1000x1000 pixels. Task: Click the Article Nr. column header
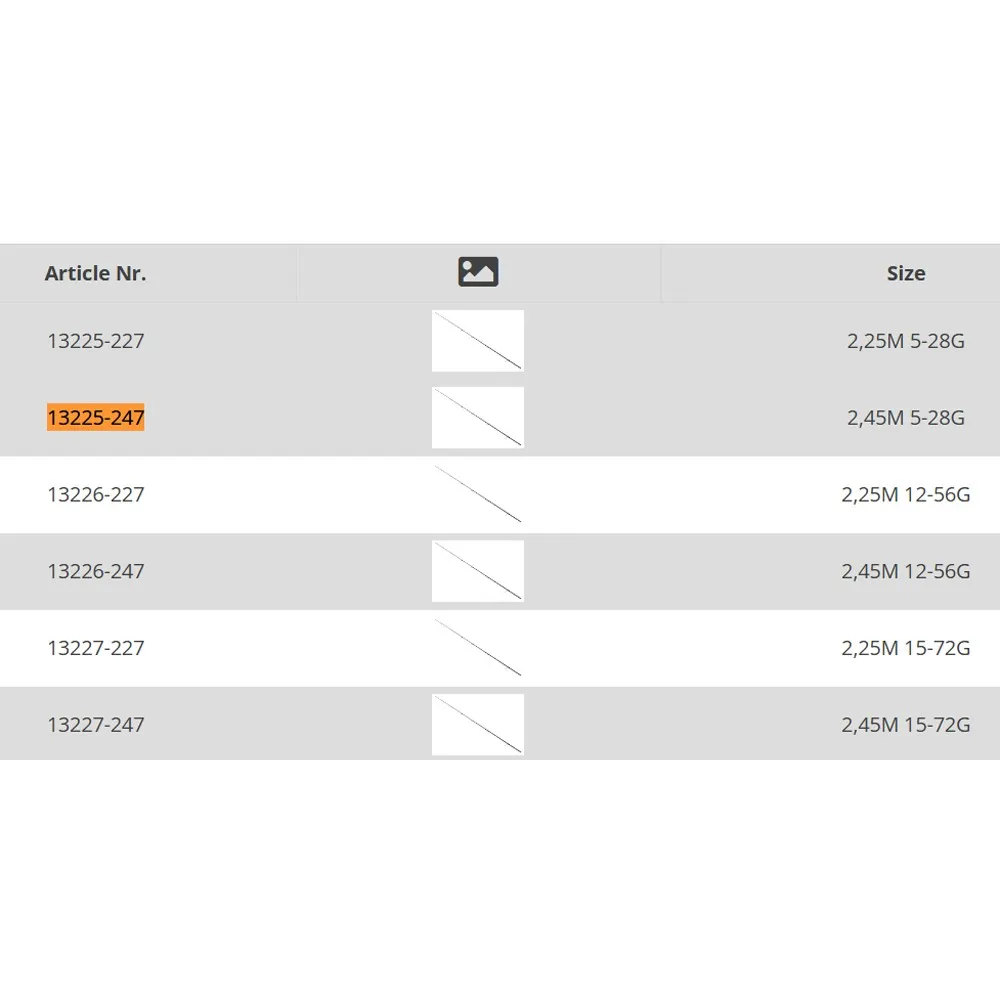[x=95, y=273]
